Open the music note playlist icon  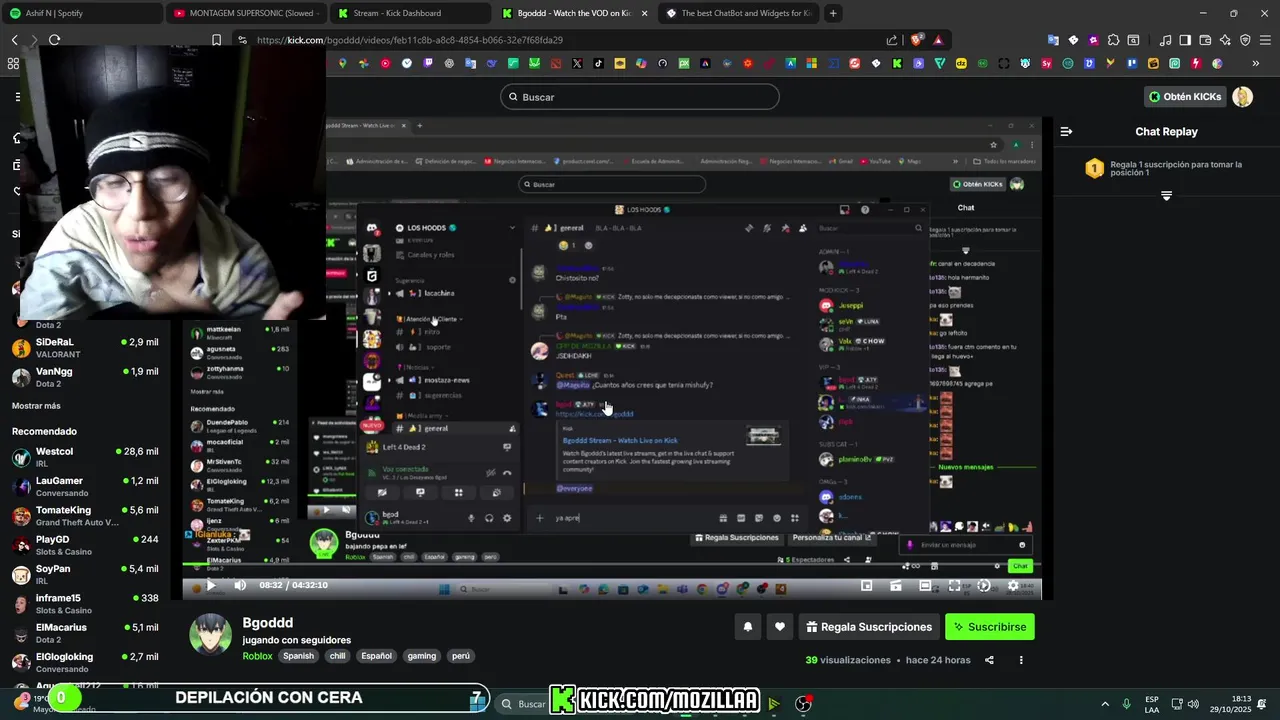[x=1165, y=40]
